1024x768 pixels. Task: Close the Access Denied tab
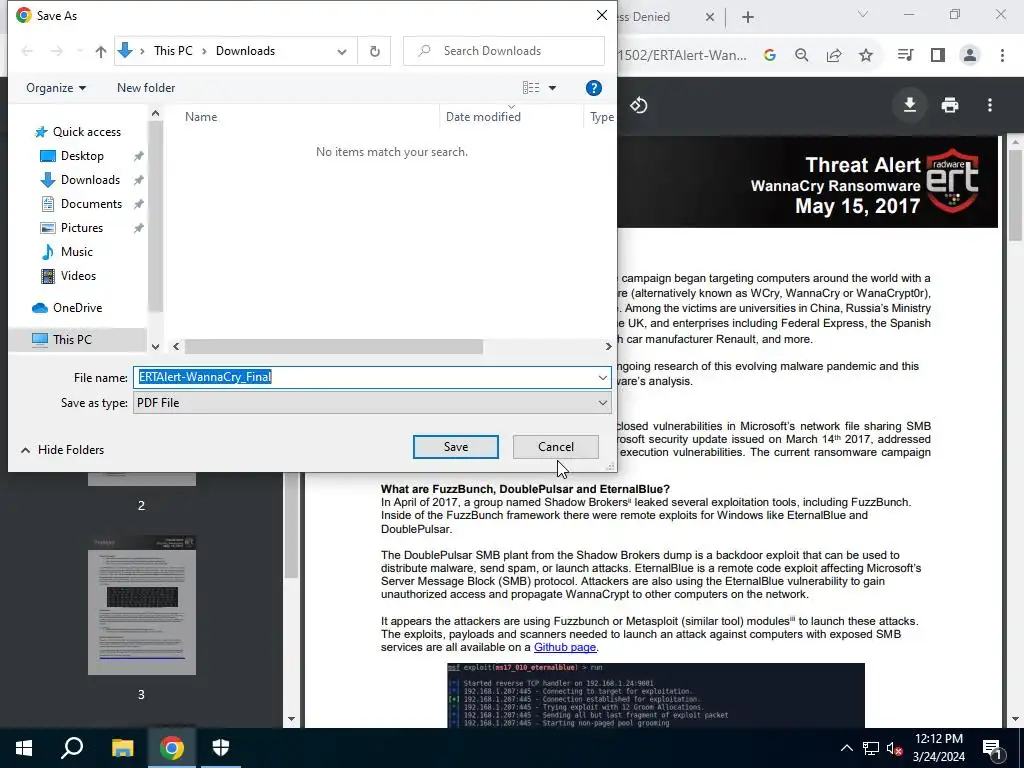pos(710,18)
